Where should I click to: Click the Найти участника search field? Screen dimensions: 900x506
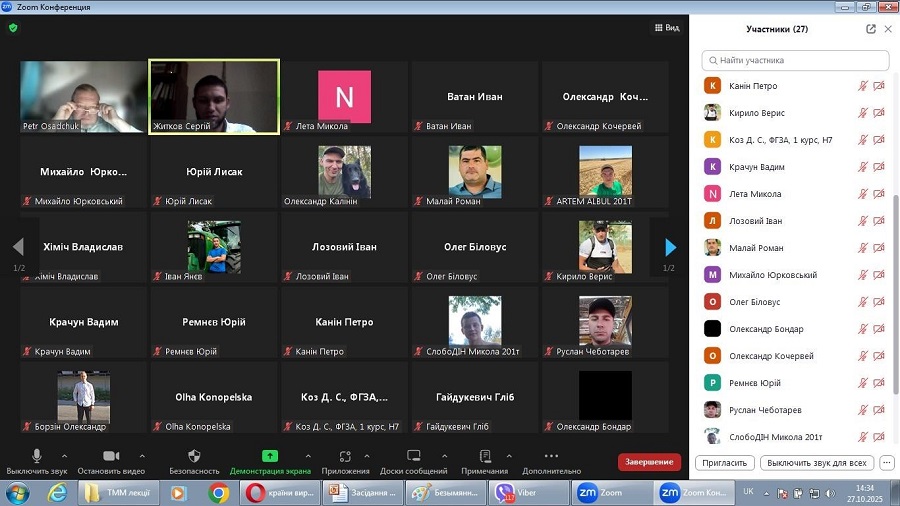click(x=796, y=60)
